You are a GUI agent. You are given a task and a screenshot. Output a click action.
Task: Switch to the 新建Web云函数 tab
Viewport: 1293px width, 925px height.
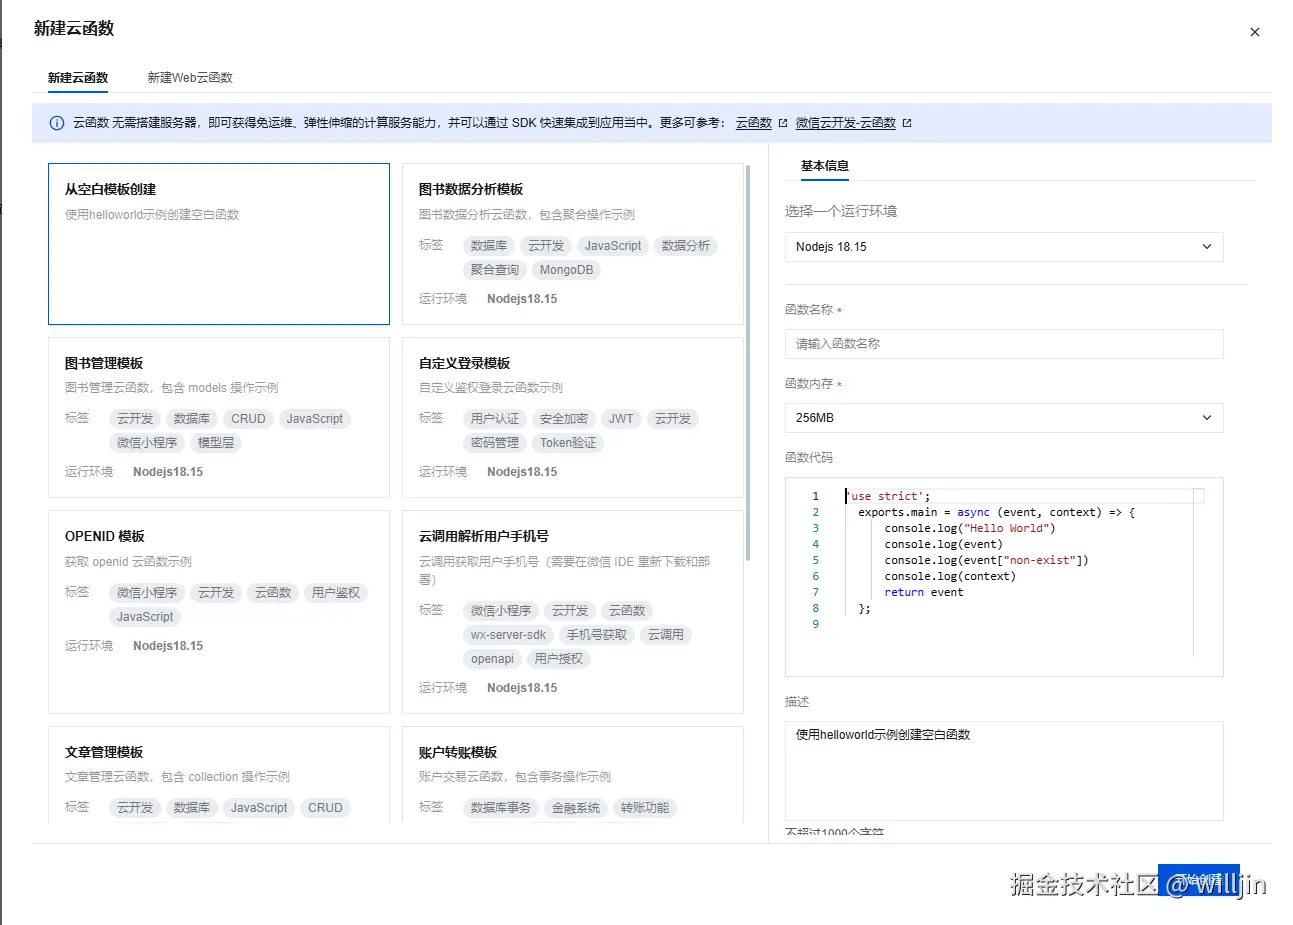(190, 77)
